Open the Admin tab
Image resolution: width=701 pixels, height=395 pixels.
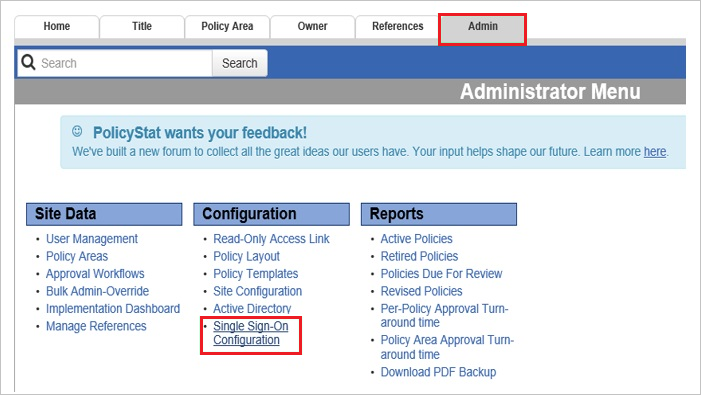tap(483, 28)
